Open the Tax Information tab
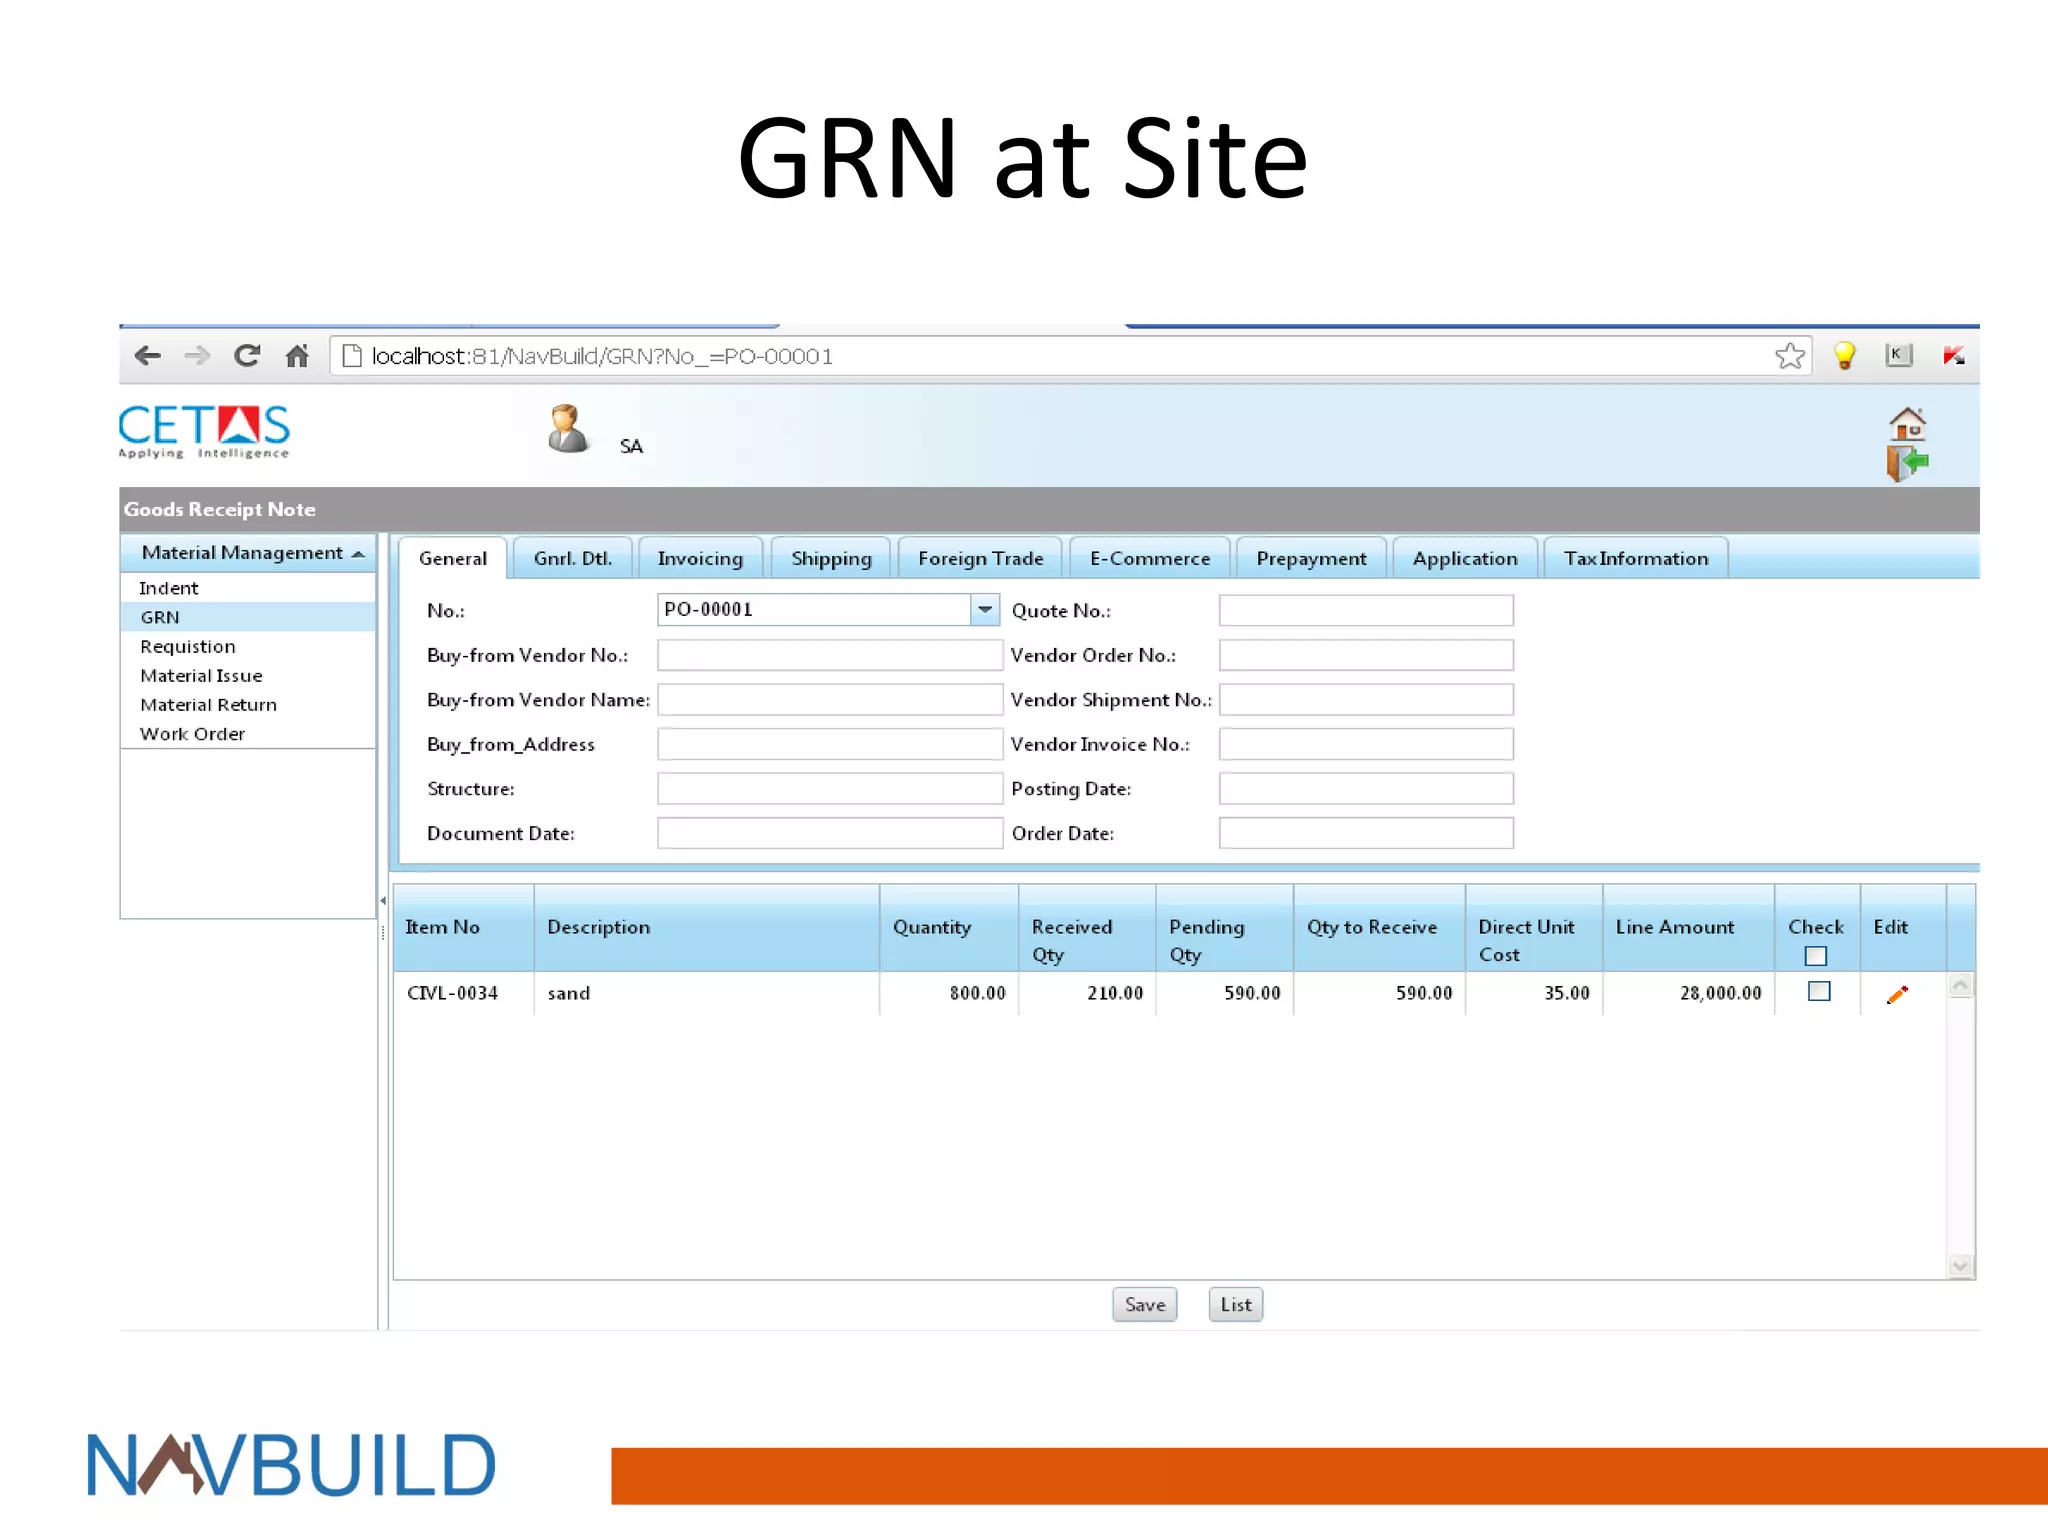The height and width of the screenshot is (1536, 2048). 1636,558
